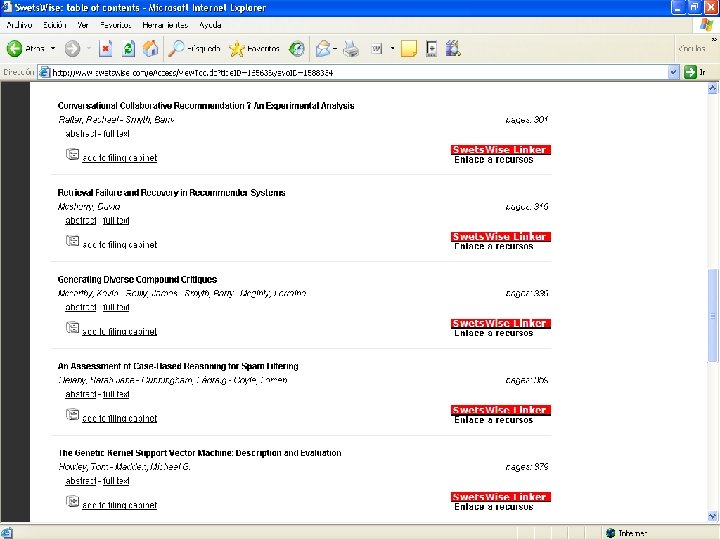Refresh the page with the green arrows icon
Viewport: 720px width, 540px height.
129,48
